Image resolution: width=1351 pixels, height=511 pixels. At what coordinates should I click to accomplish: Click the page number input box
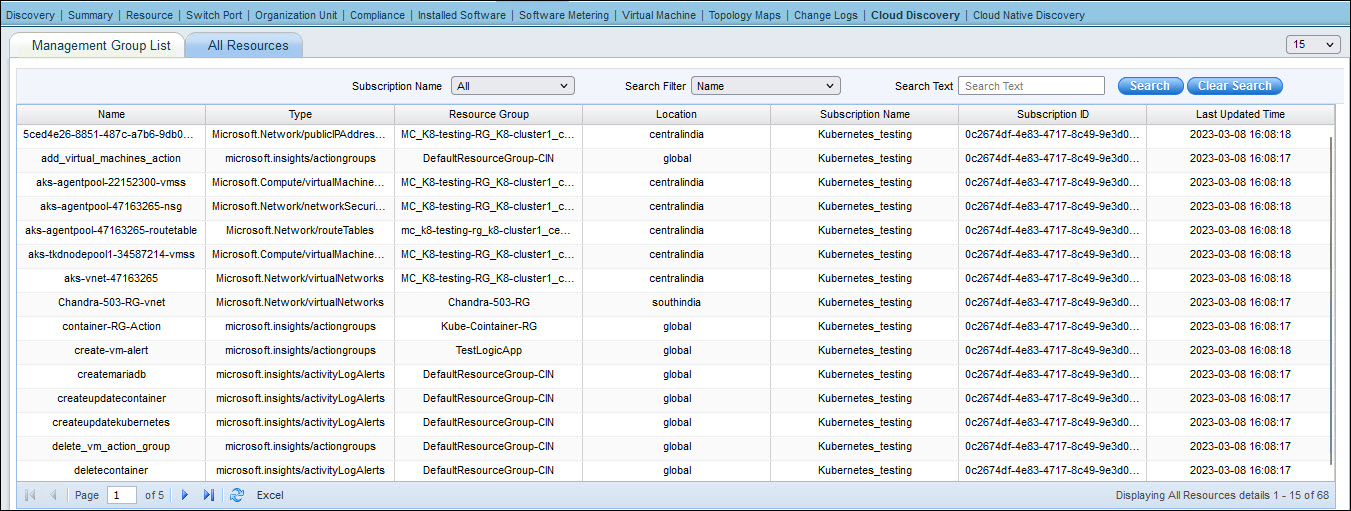[122, 495]
